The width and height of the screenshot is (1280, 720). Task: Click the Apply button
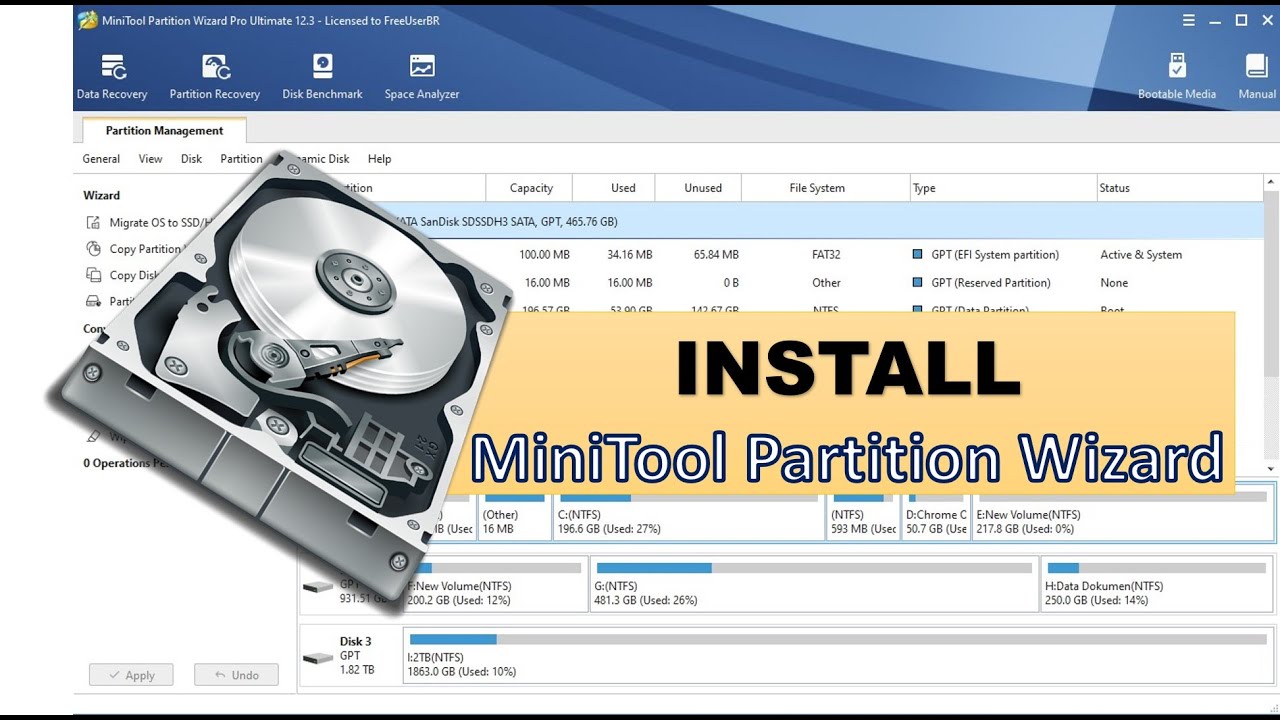[x=131, y=675]
